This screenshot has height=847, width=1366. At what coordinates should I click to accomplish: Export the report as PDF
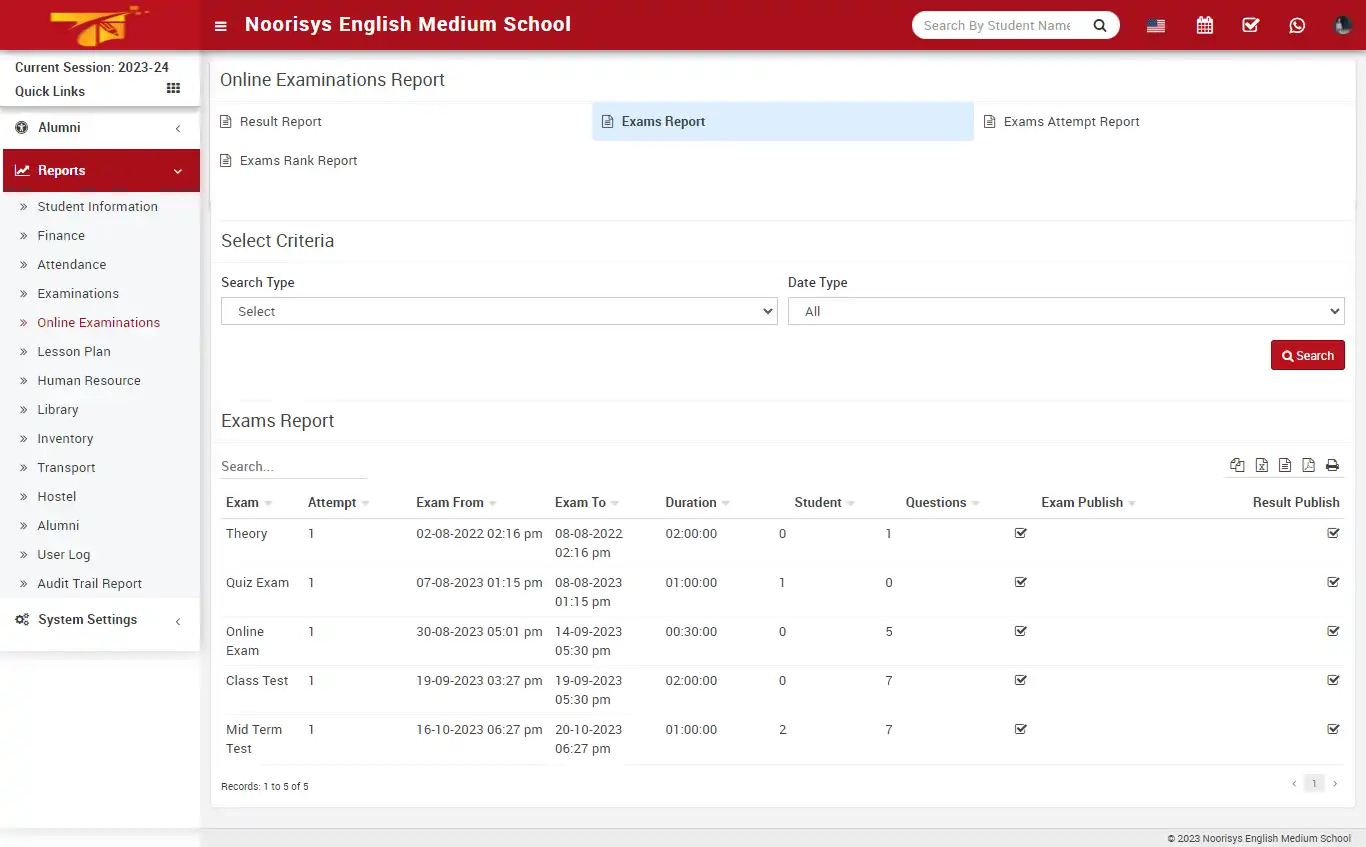click(1309, 465)
